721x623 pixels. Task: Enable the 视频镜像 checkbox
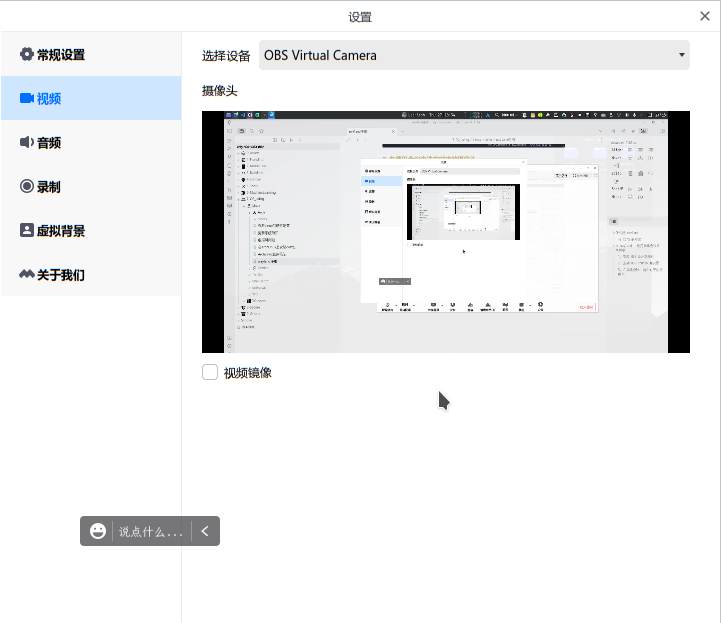tap(210, 373)
